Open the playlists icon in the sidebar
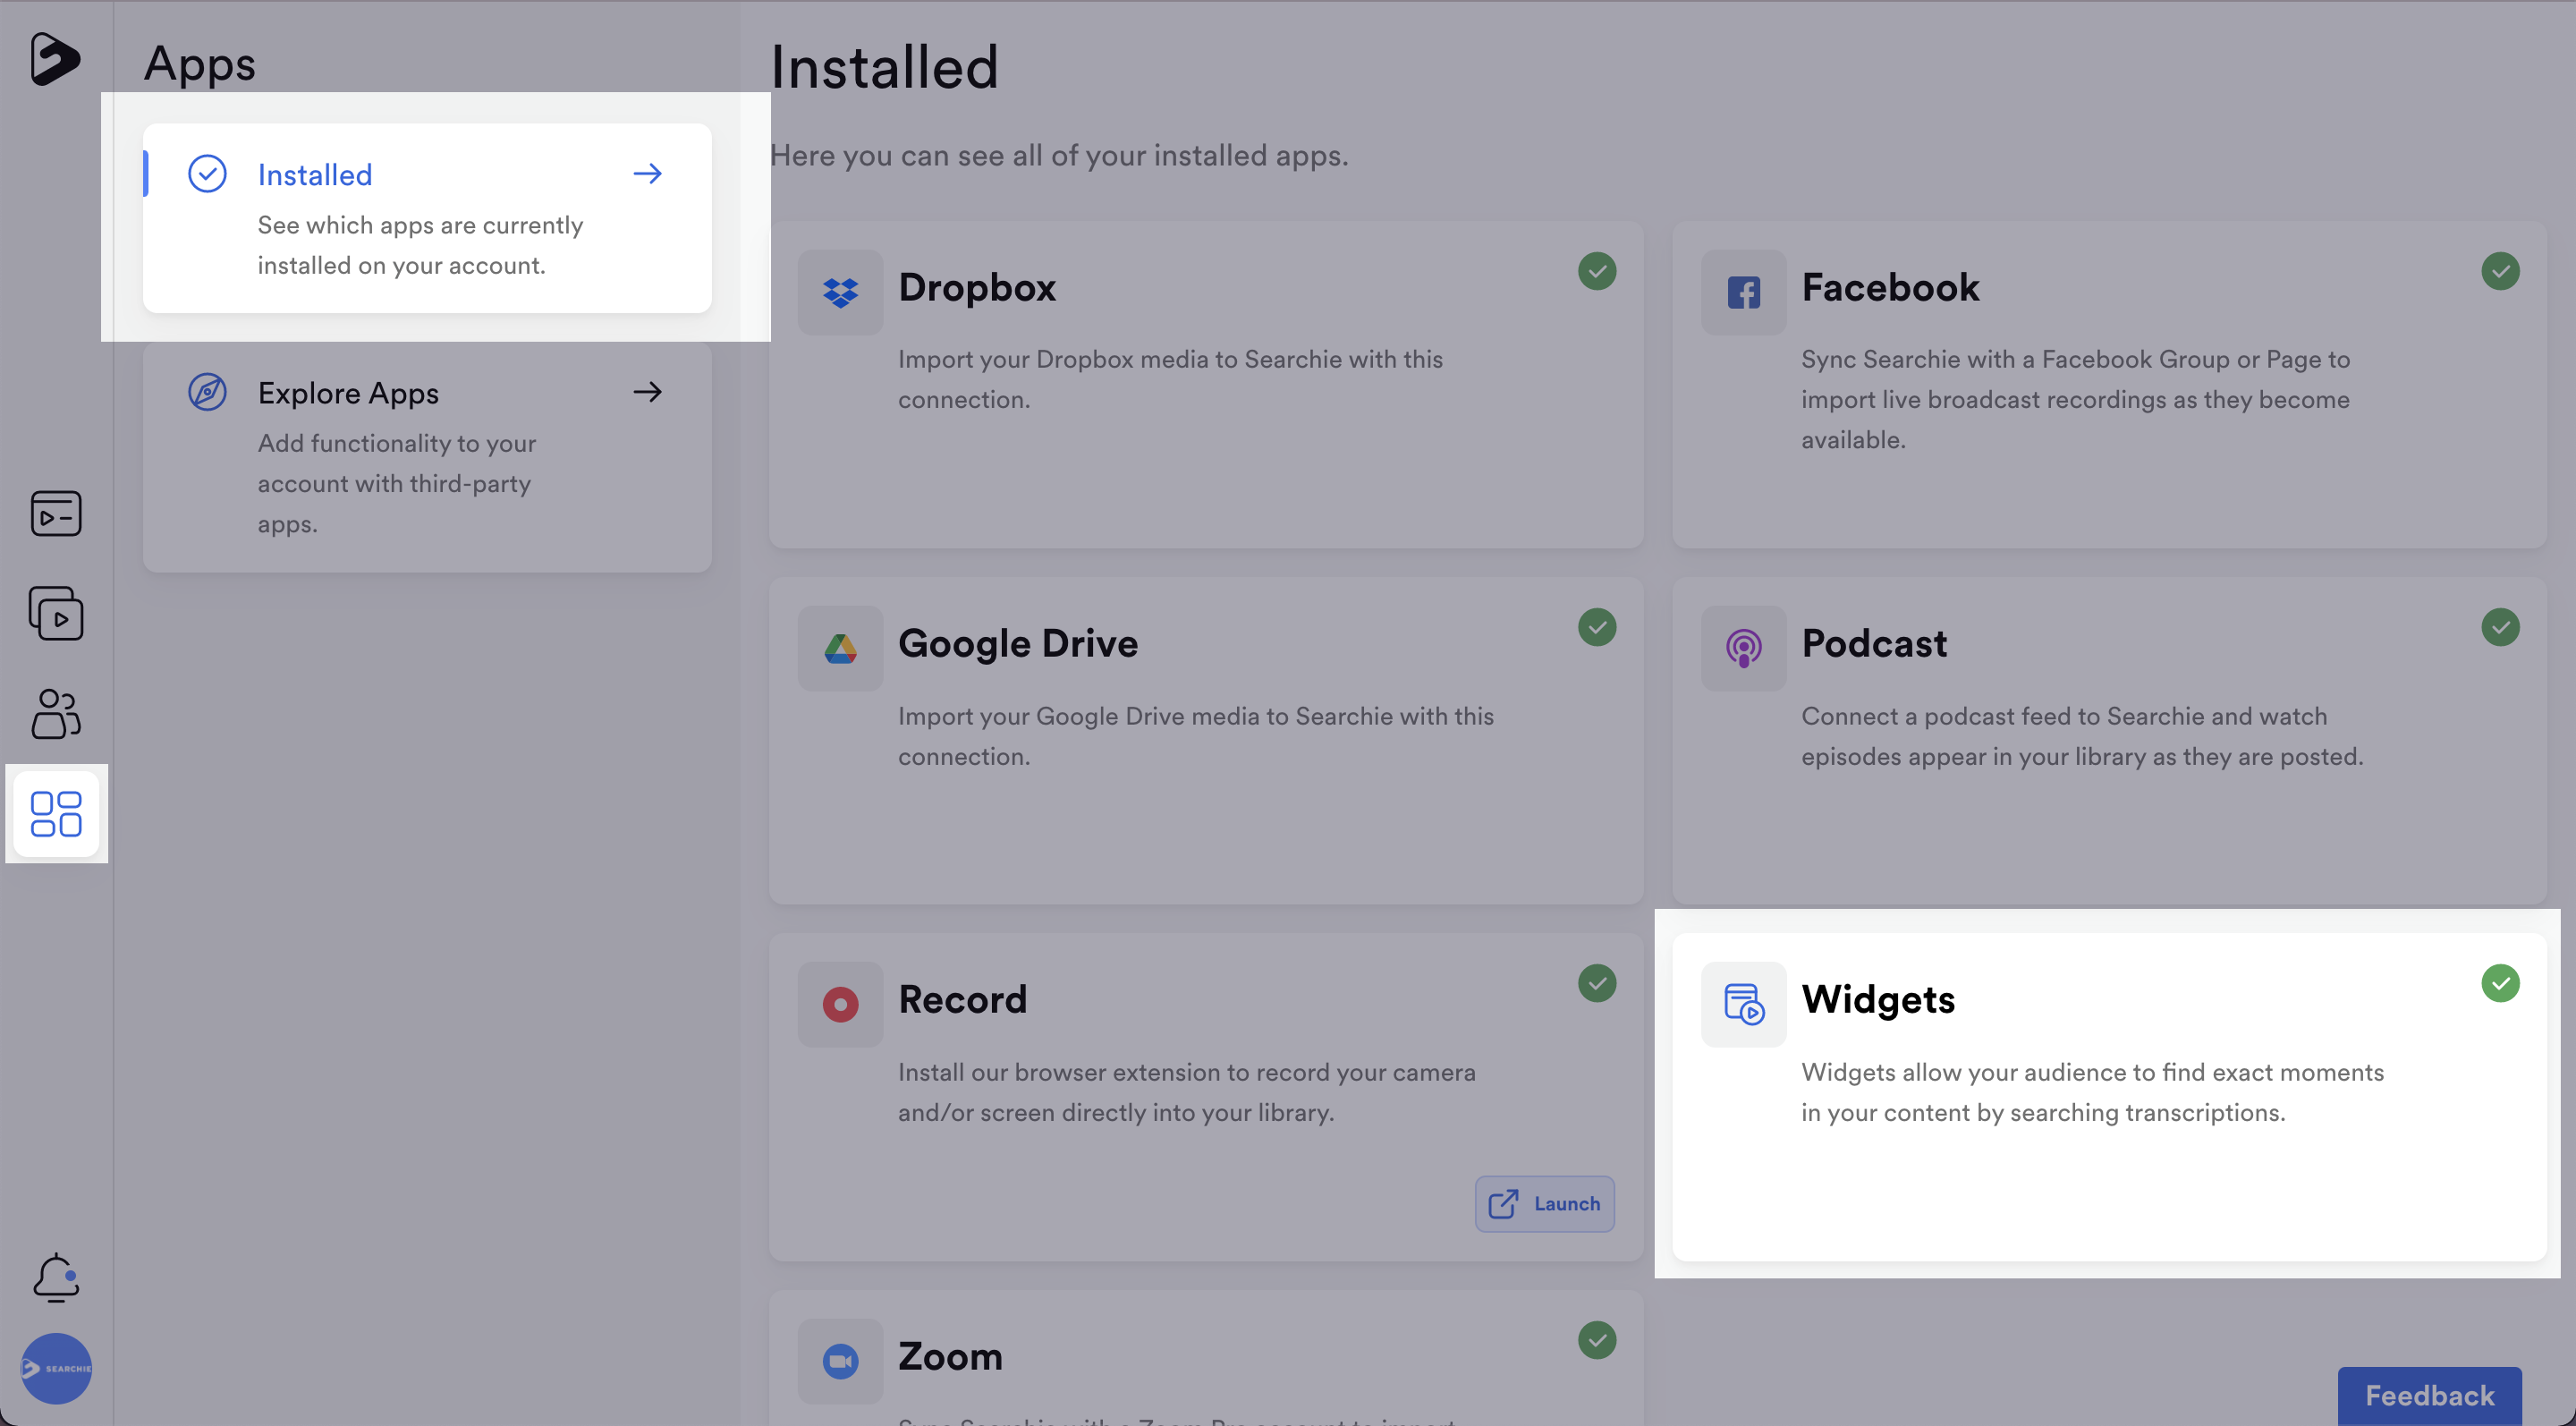The width and height of the screenshot is (2576, 1426). tap(56, 613)
